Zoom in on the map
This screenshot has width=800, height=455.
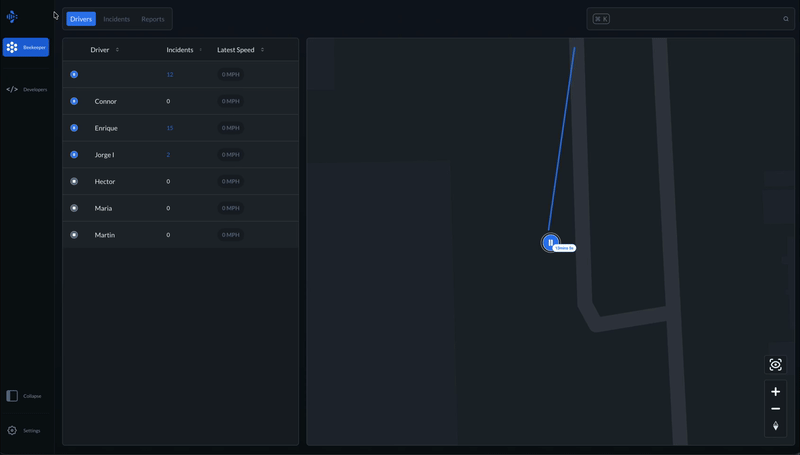775,392
